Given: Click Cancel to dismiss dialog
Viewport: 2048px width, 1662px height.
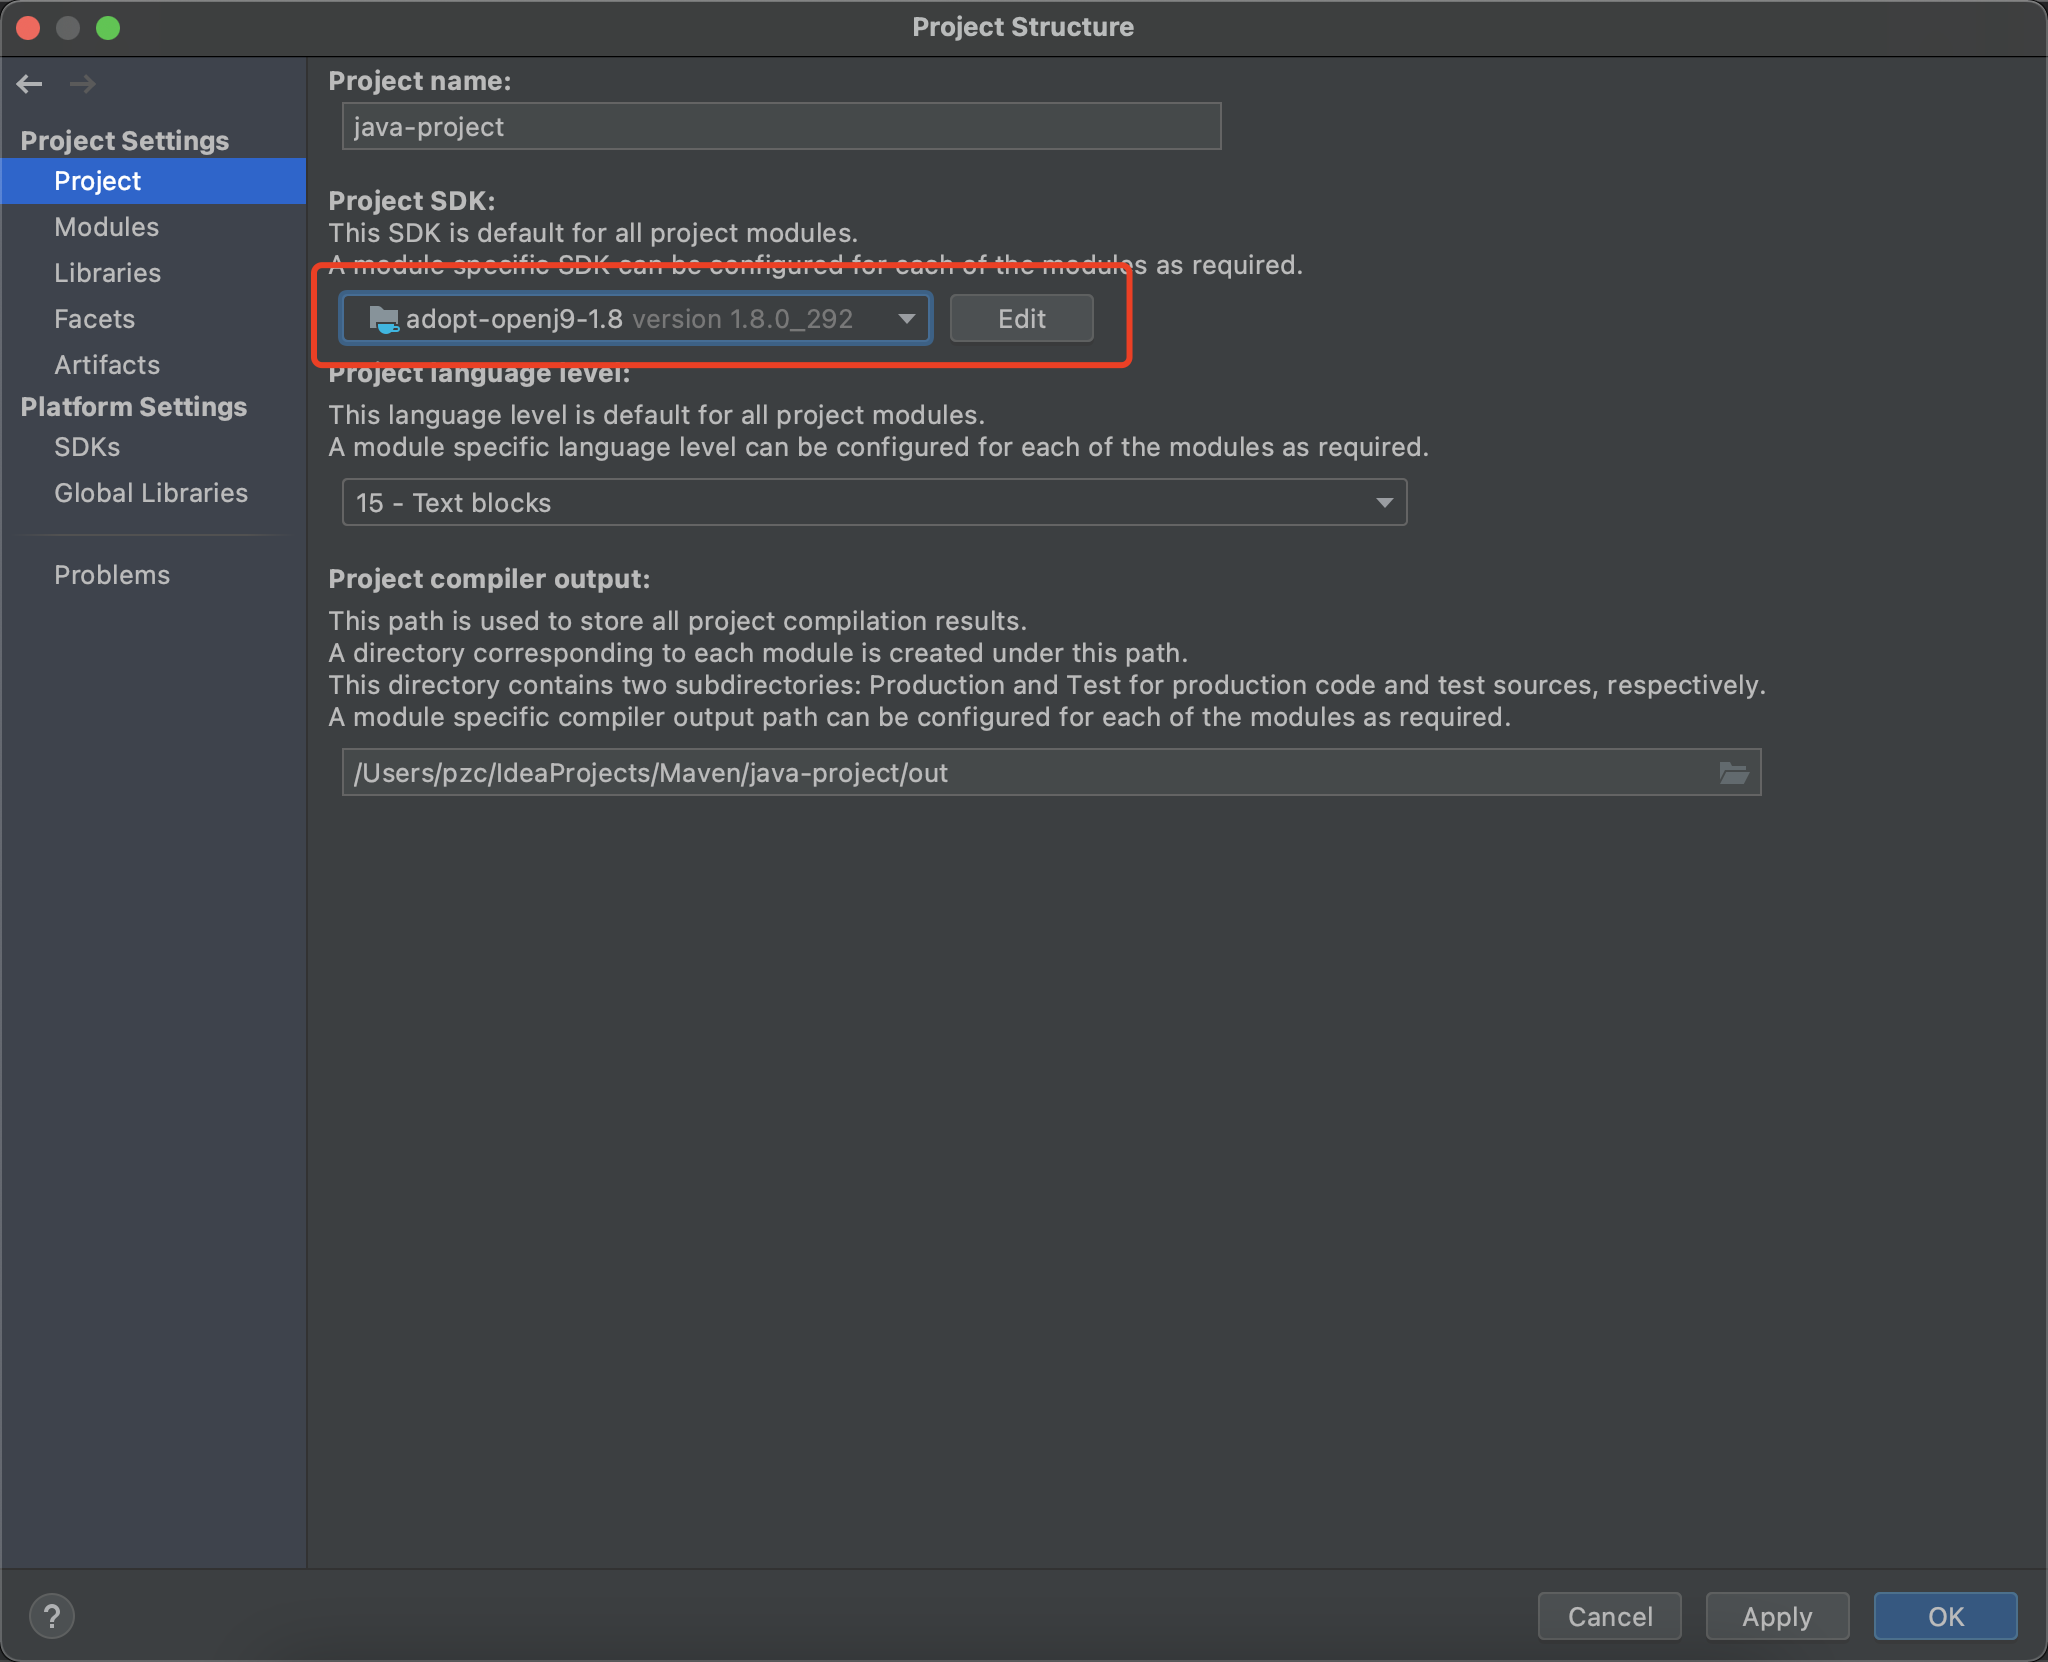Looking at the screenshot, I should click(x=1609, y=1616).
